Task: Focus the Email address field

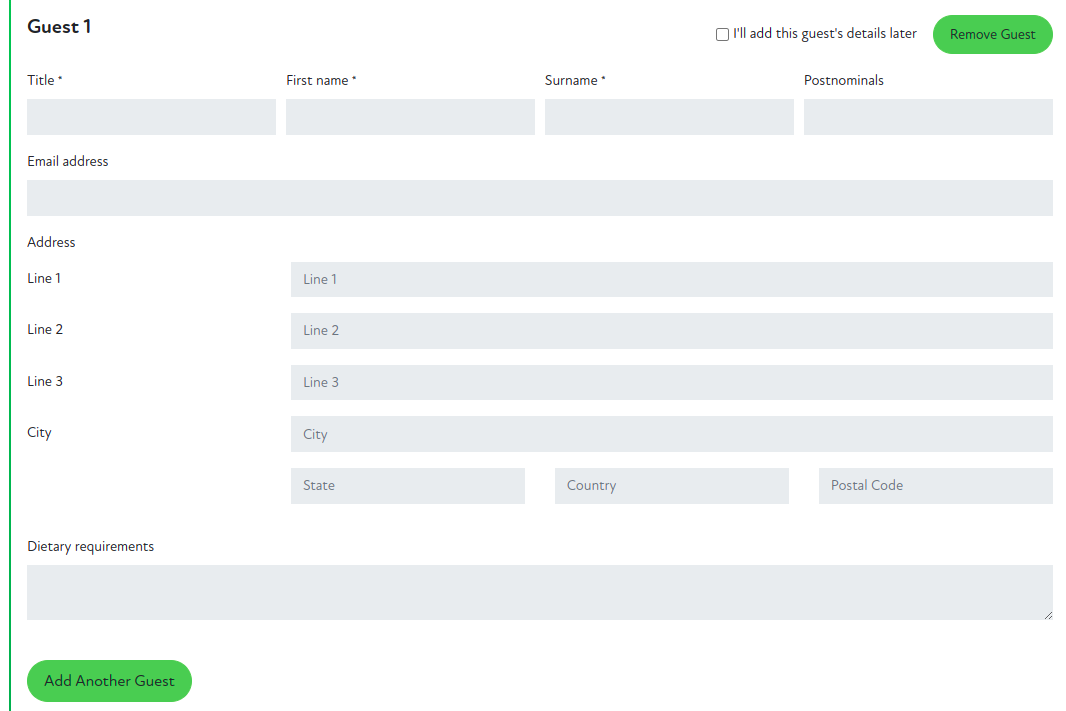Action: pos(540,198)
